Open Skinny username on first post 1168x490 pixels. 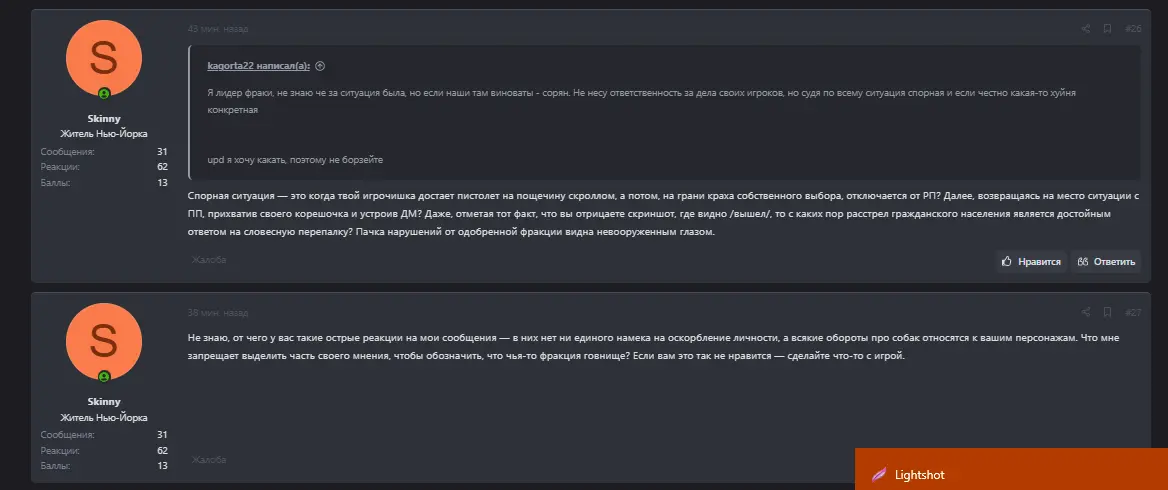104,118
